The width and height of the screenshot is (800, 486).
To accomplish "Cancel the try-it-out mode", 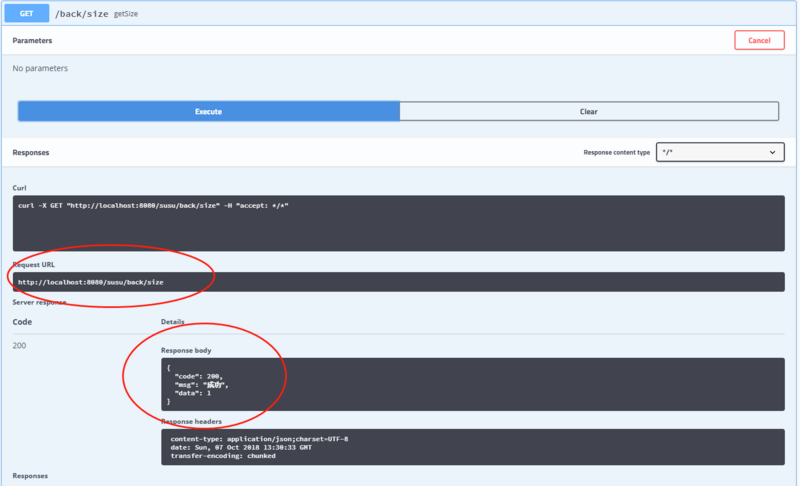I will (759, 40).
